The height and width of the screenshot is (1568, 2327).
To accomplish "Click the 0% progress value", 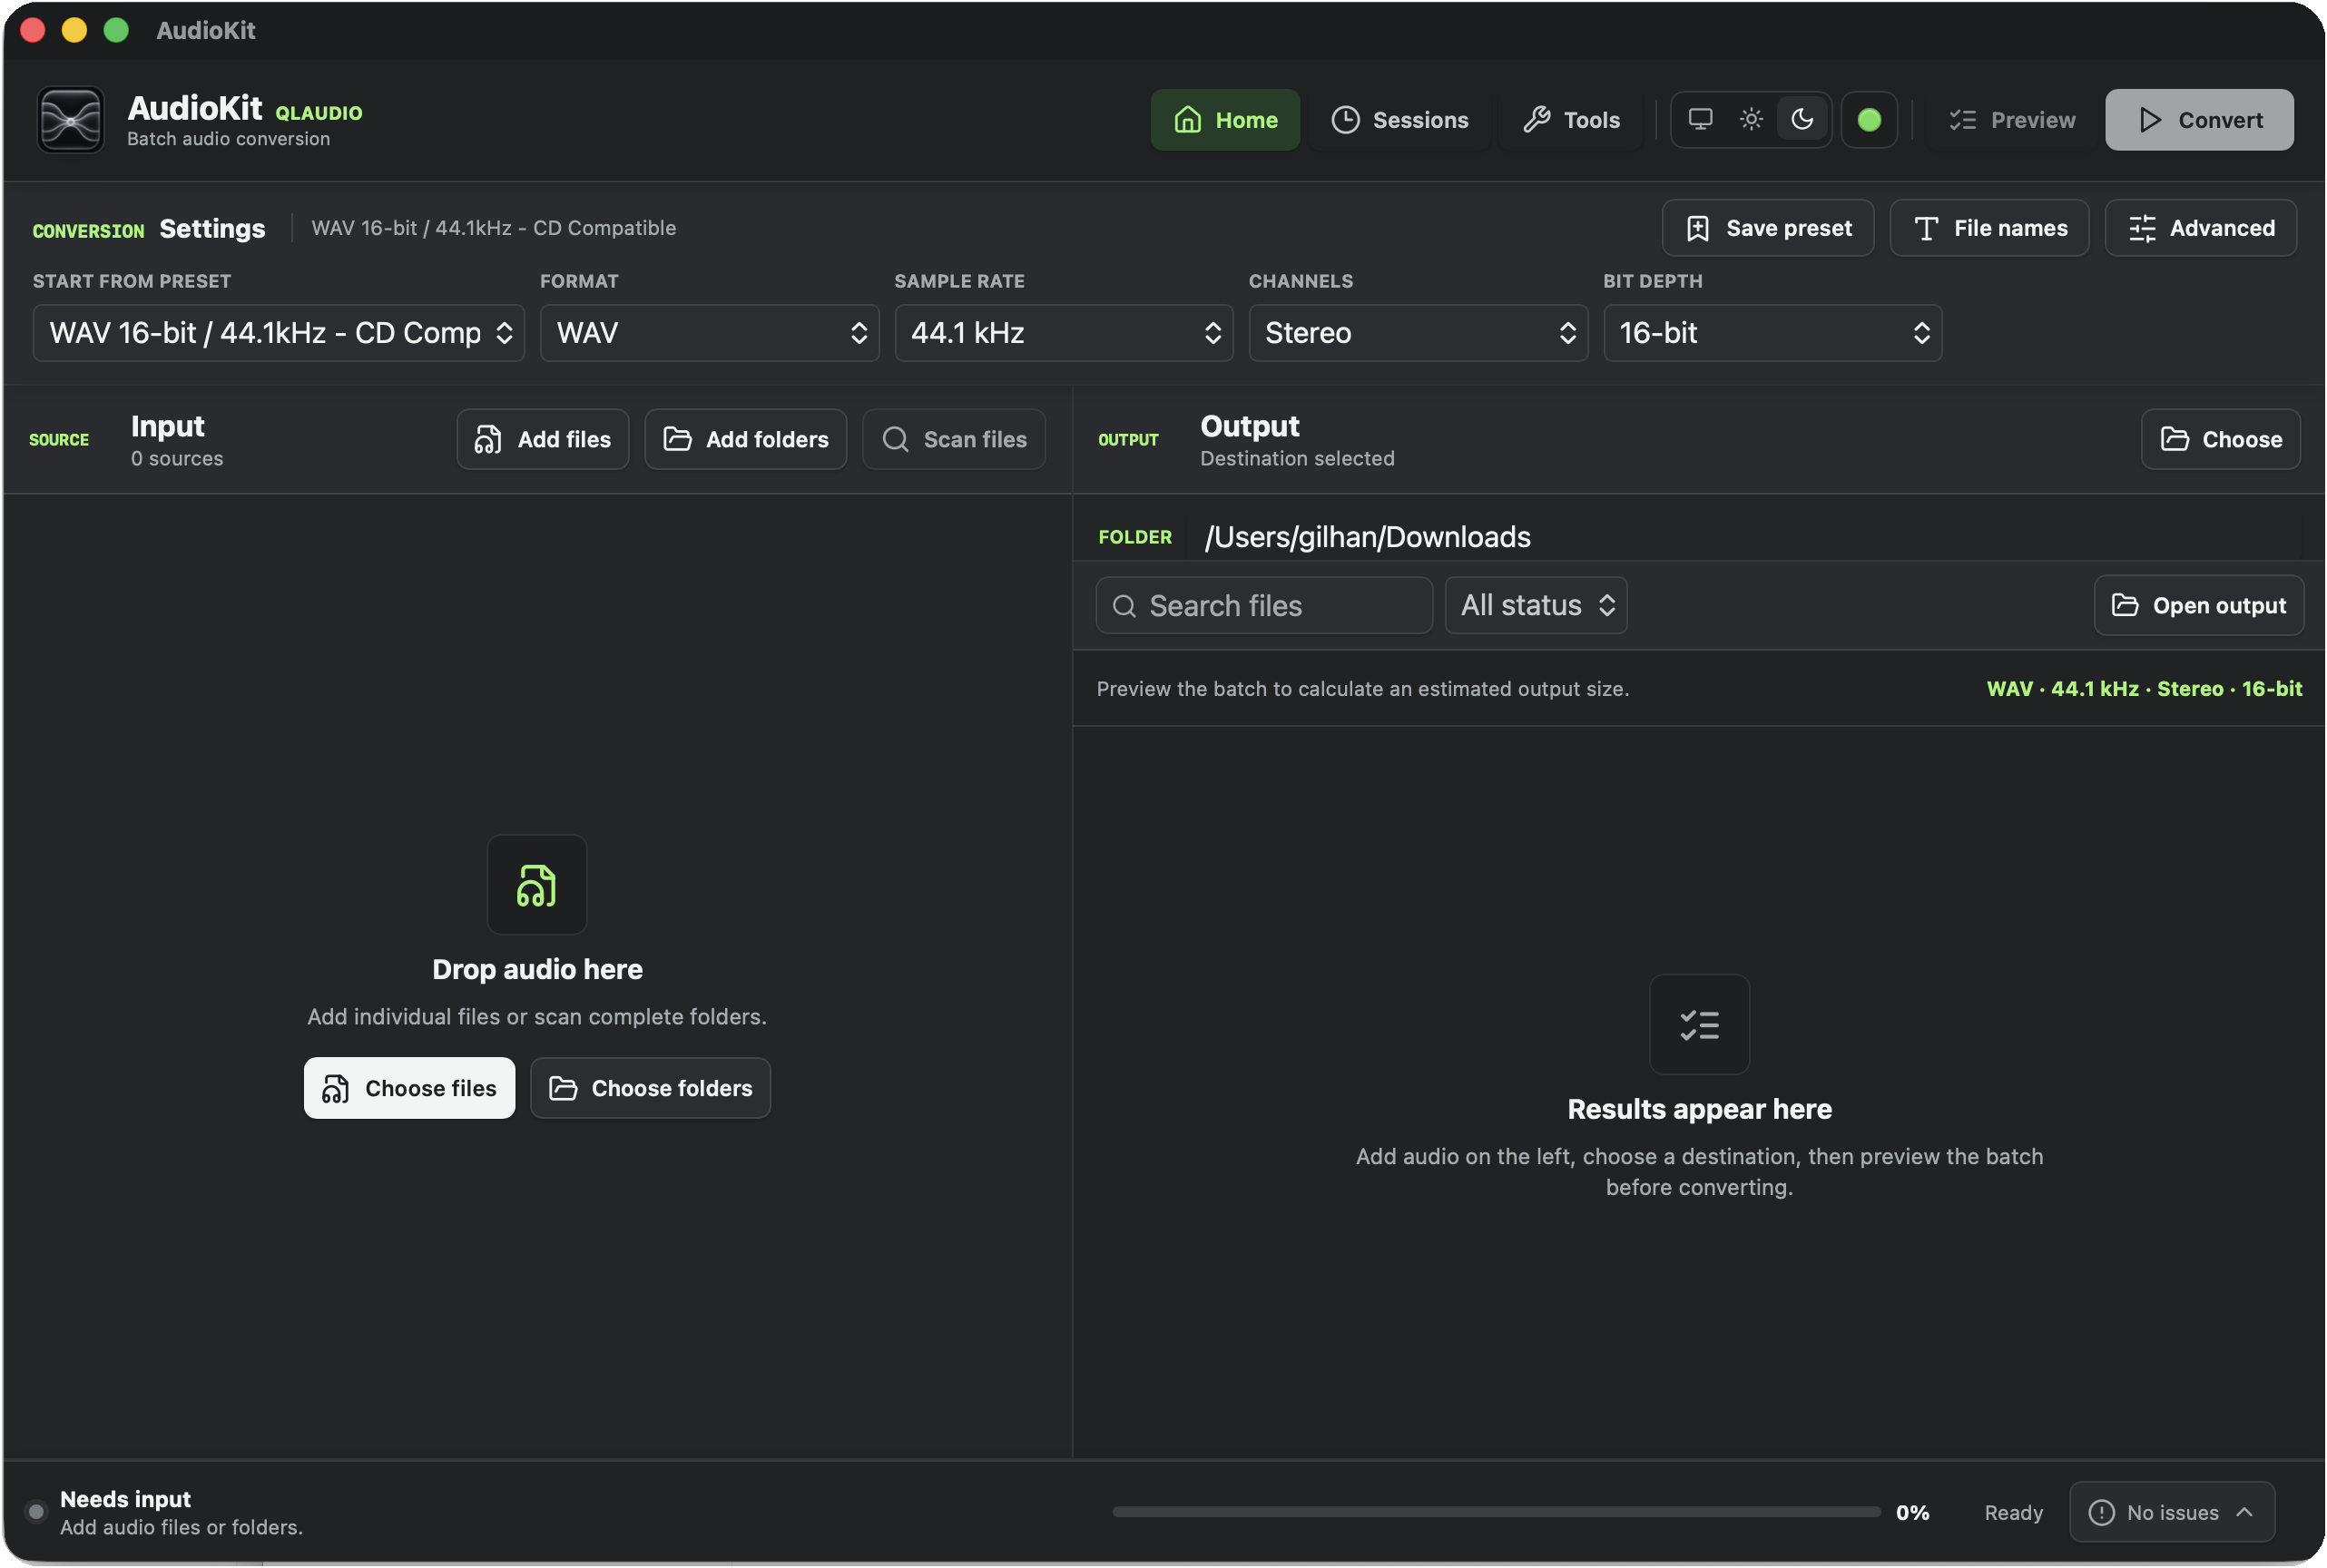I will [x=1912, y=1512].
